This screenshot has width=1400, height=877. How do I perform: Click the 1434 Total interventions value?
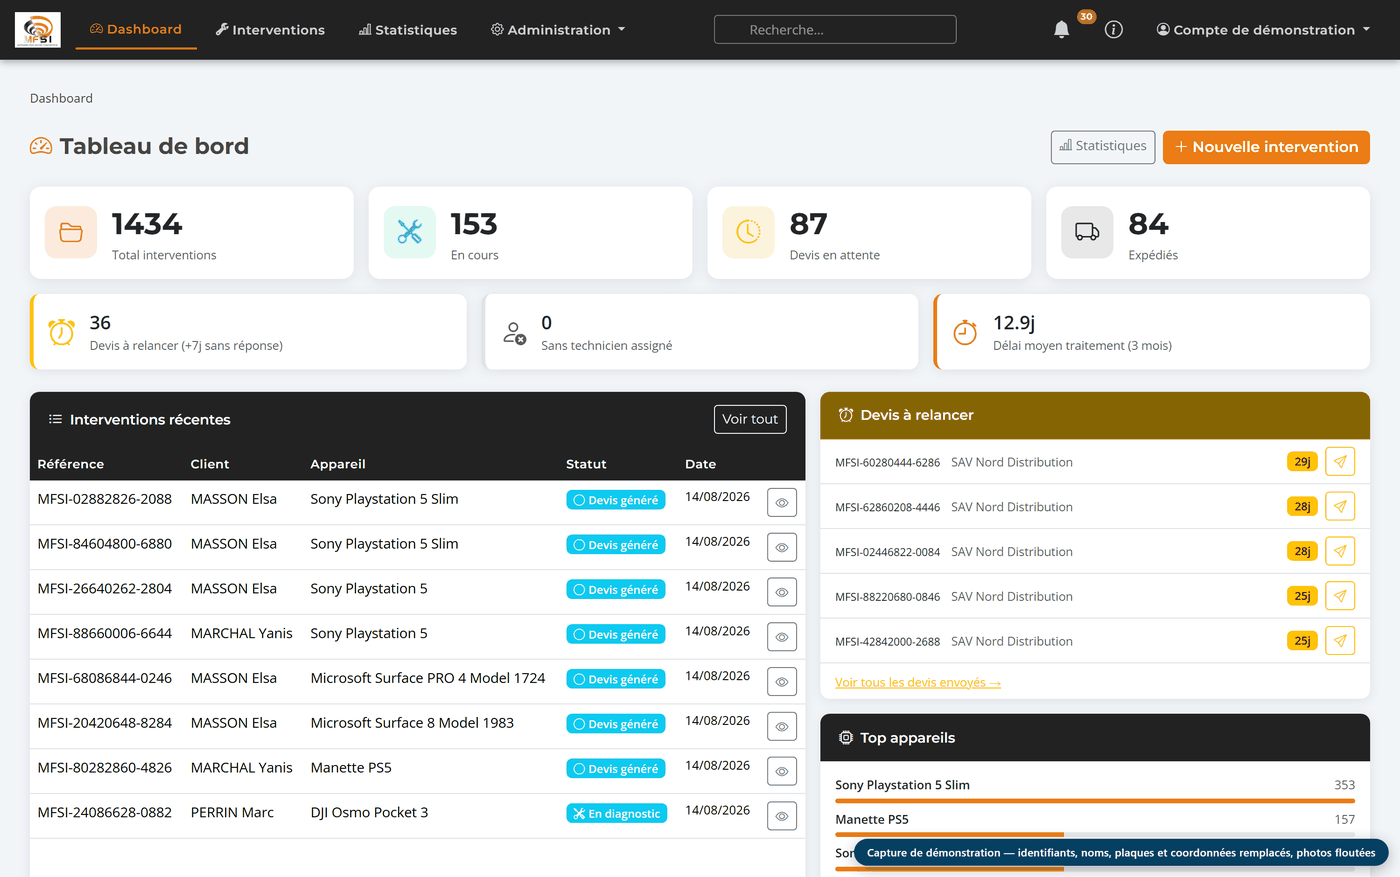[x=147, y=224]
